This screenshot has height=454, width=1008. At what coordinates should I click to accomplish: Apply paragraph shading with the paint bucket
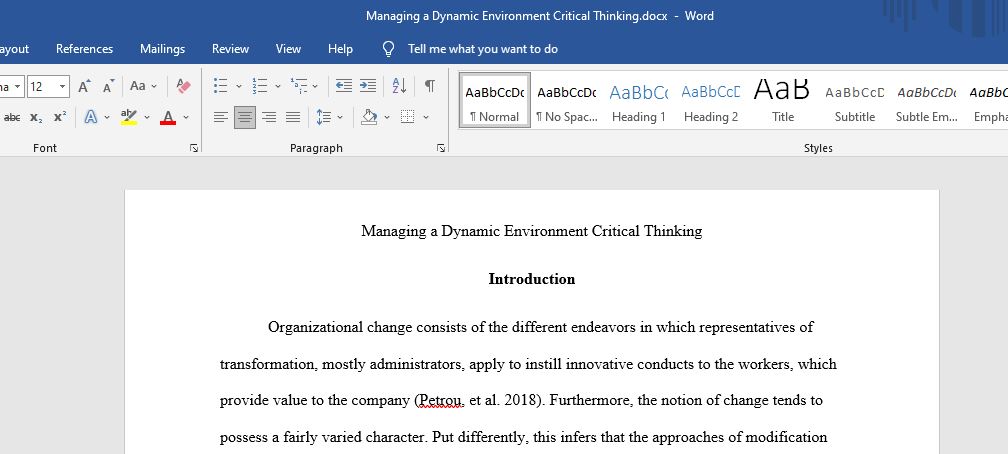[x=369, y=117]
